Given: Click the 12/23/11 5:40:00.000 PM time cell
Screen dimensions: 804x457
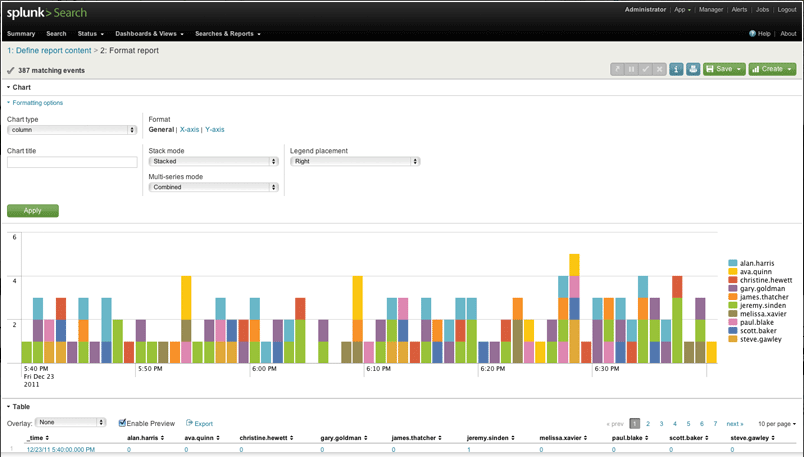Looking at the screenshot, I should [x=61, y=450].
